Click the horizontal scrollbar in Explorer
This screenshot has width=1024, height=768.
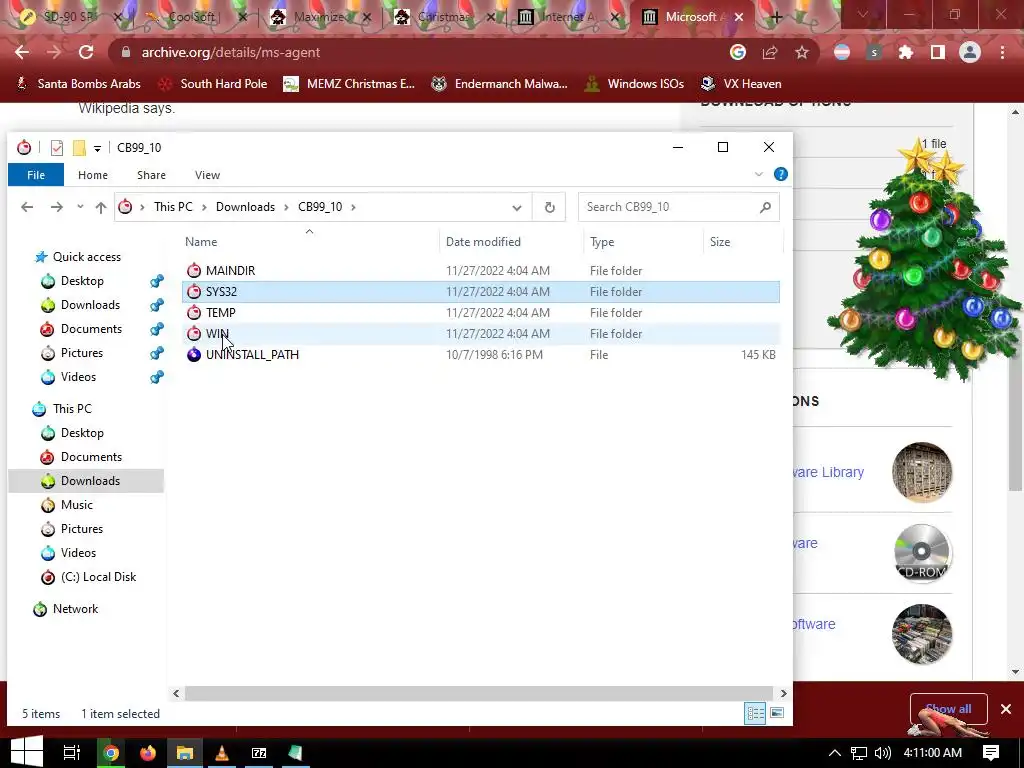pos(479,694)
